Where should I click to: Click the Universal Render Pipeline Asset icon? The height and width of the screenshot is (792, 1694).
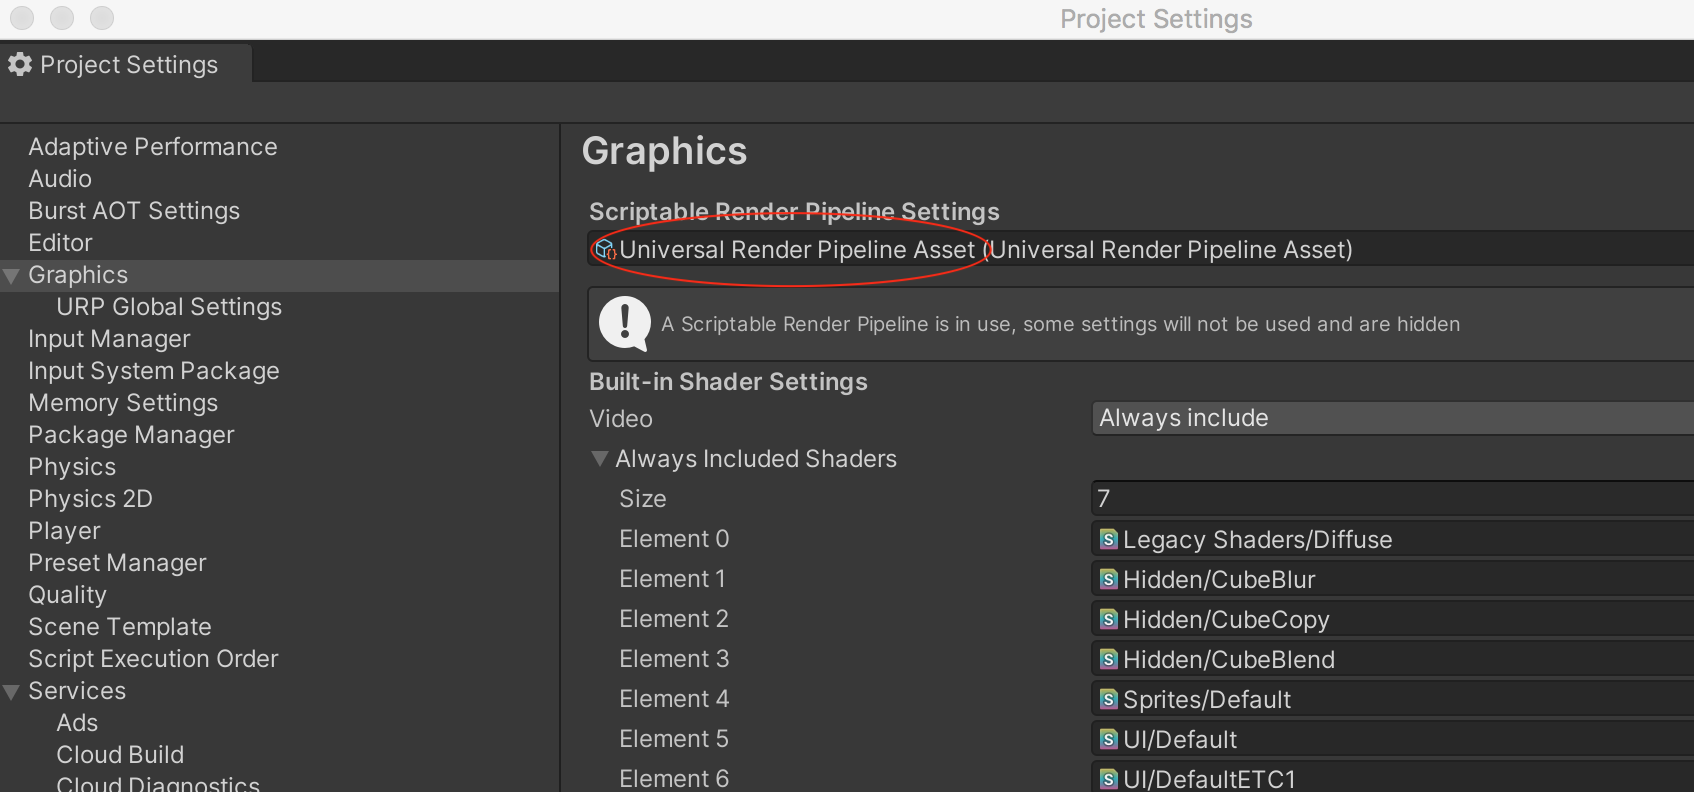(x=605, y=250)
